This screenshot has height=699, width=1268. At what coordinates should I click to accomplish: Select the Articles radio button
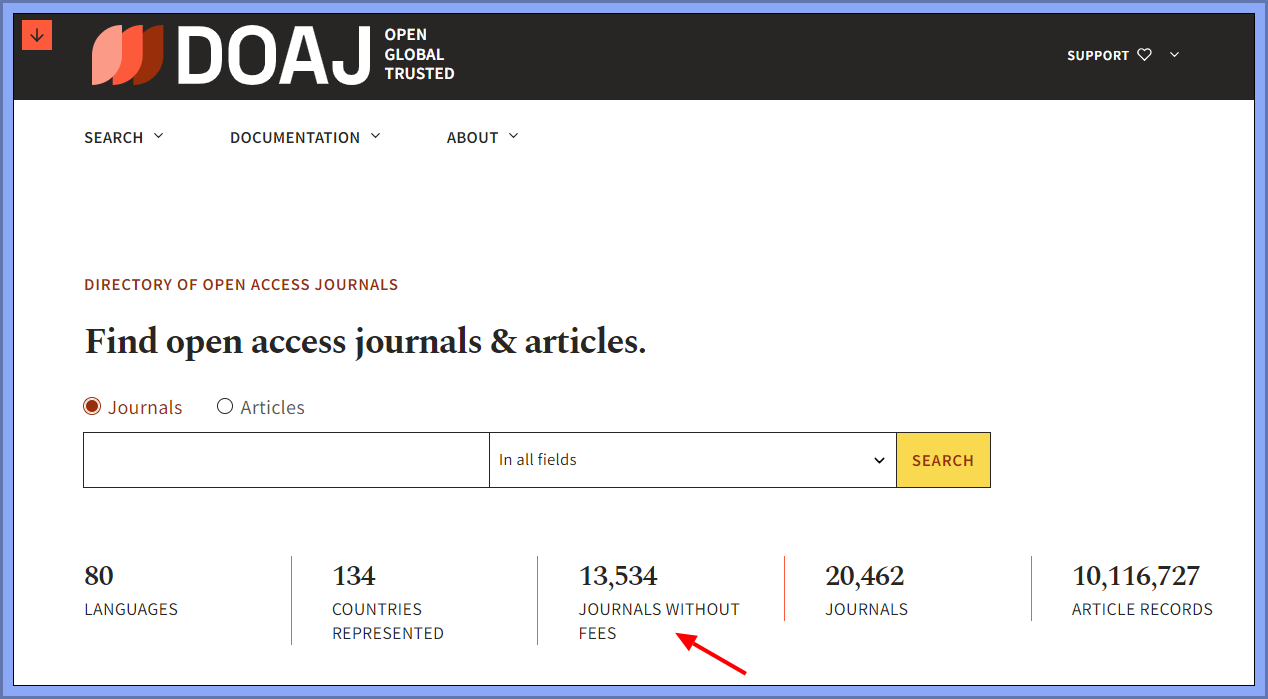point(225,406)
